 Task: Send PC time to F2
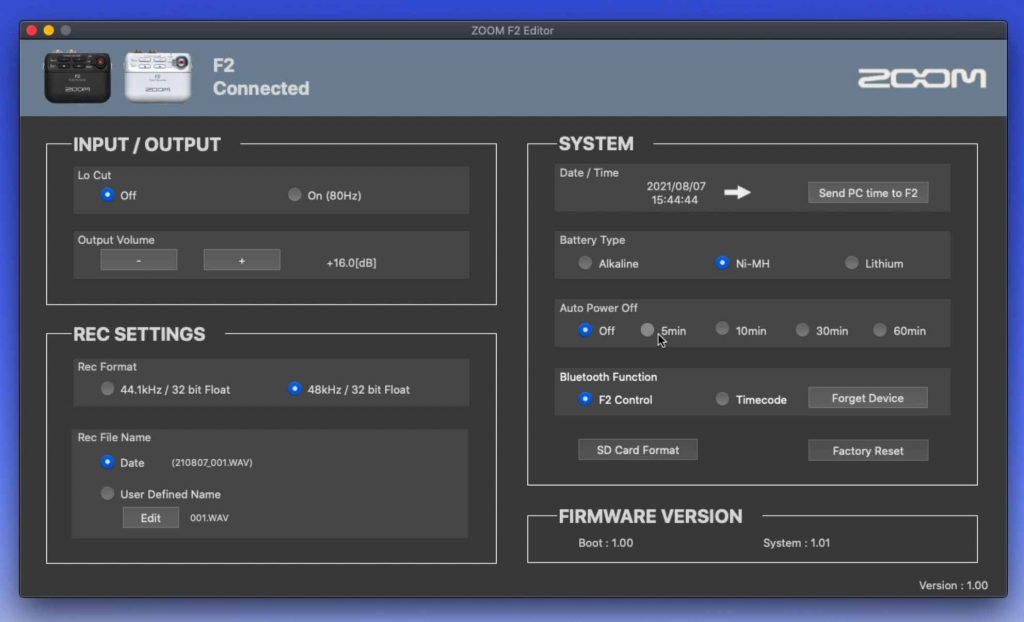pos(867,193)
